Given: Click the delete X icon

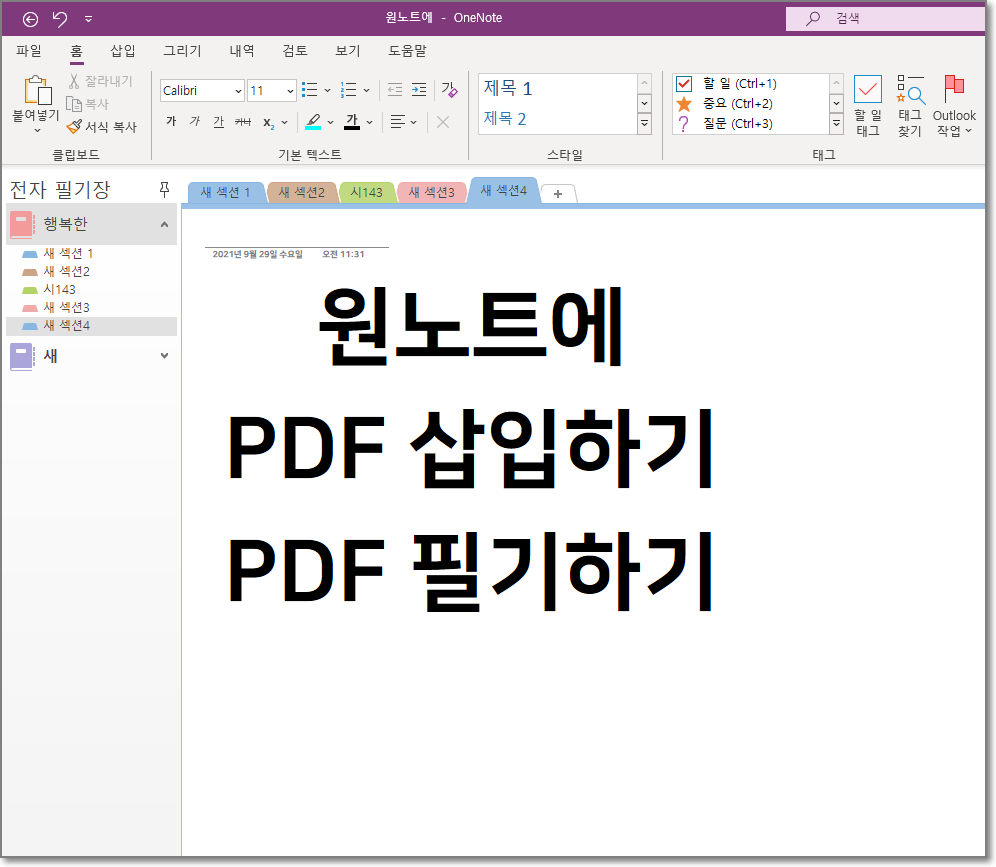Looking at the screenshot, I should (443, 122).
